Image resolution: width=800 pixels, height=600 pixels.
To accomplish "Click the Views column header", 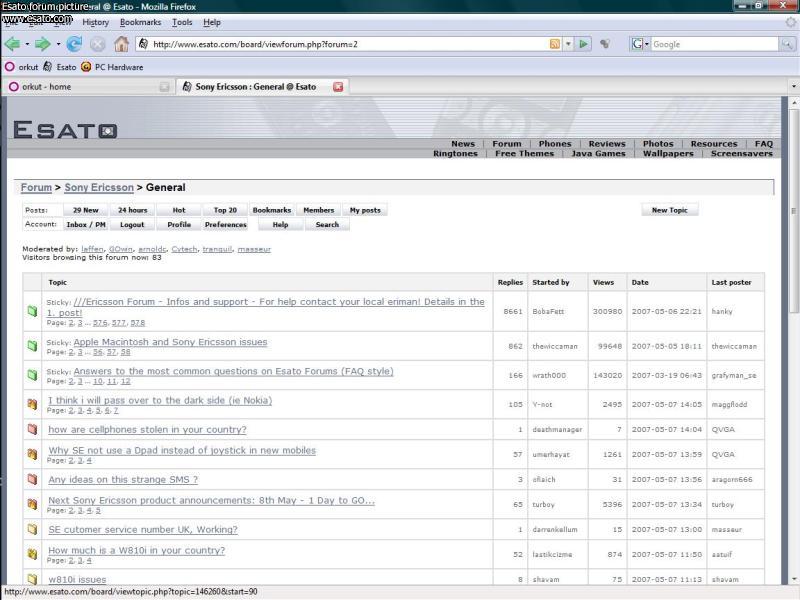I will pos(603,282).
